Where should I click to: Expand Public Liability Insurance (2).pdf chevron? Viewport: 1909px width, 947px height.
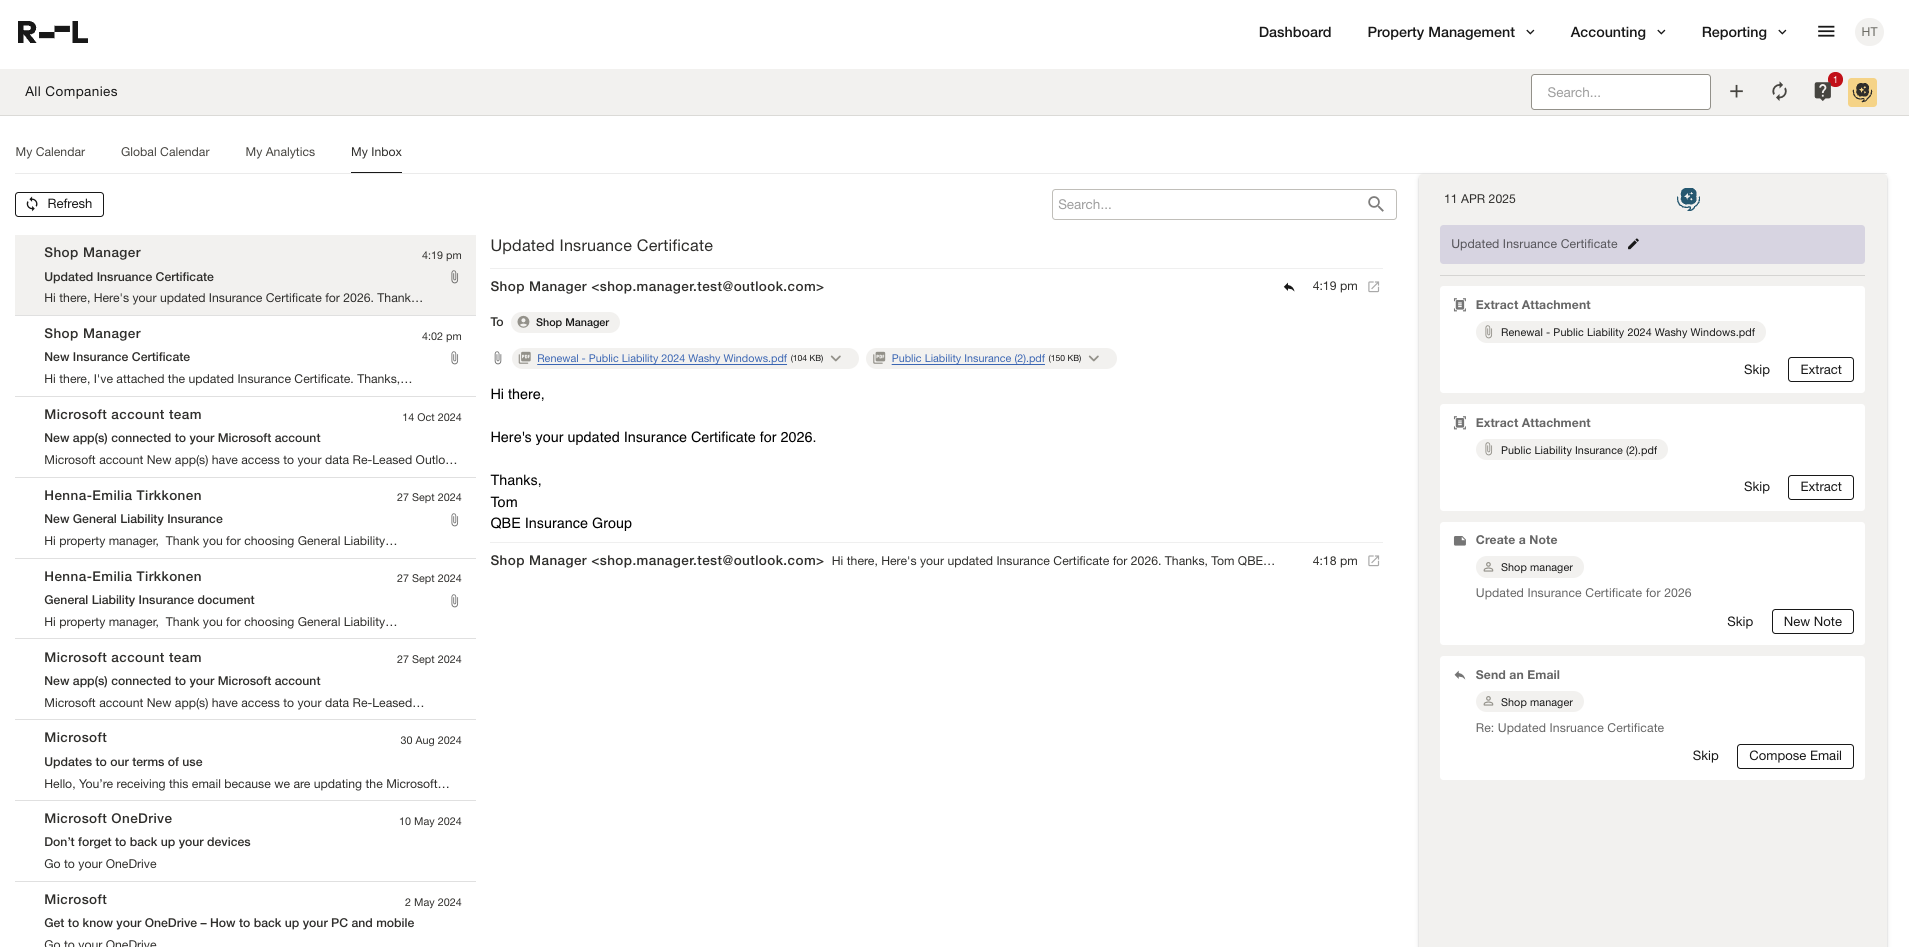1094,358
